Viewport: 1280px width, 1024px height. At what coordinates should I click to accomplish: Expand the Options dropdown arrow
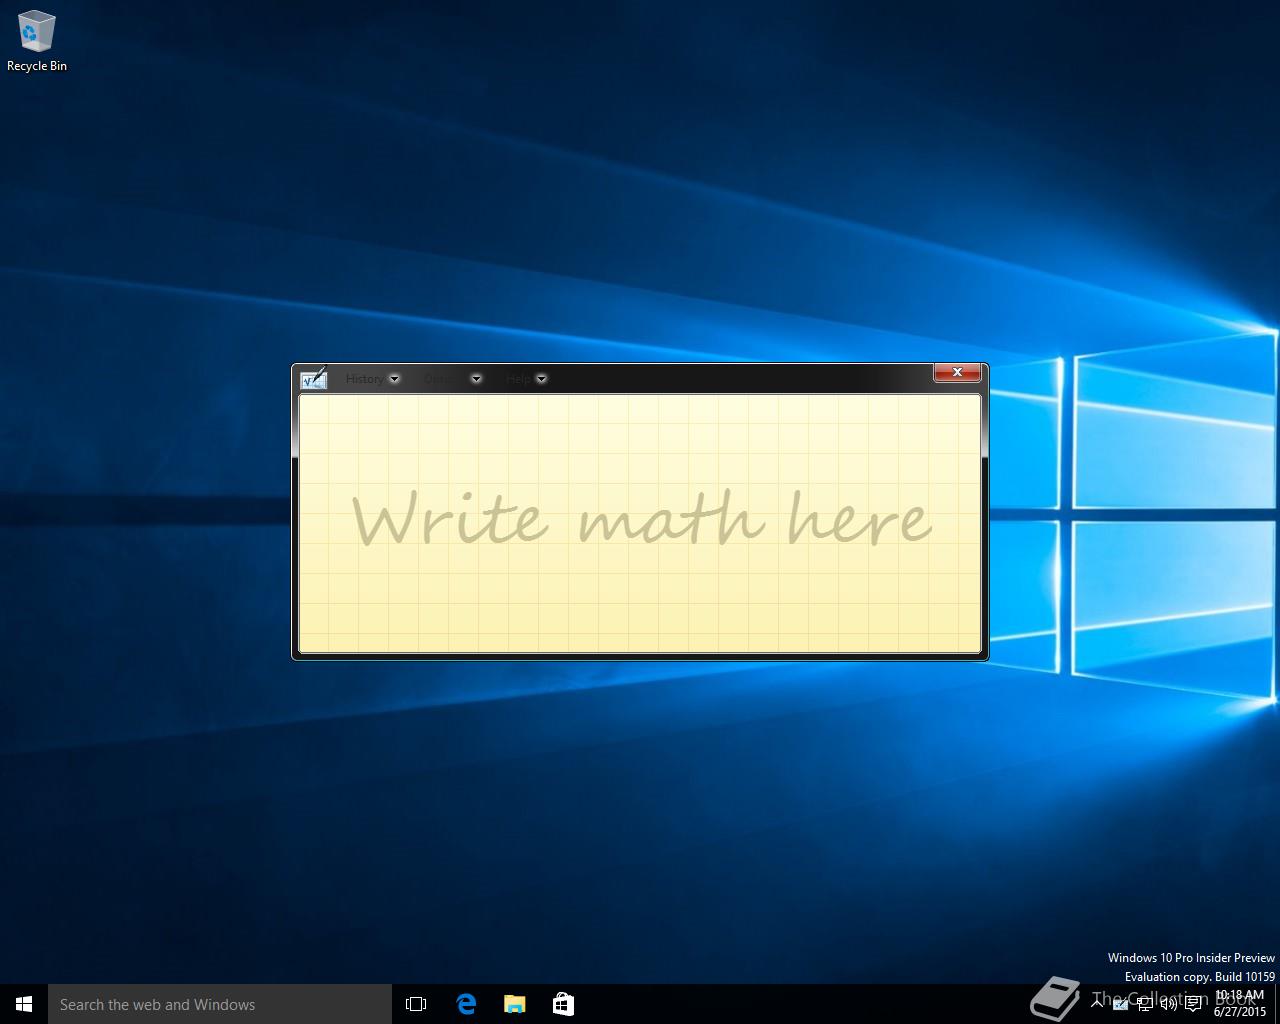(476, 379)
